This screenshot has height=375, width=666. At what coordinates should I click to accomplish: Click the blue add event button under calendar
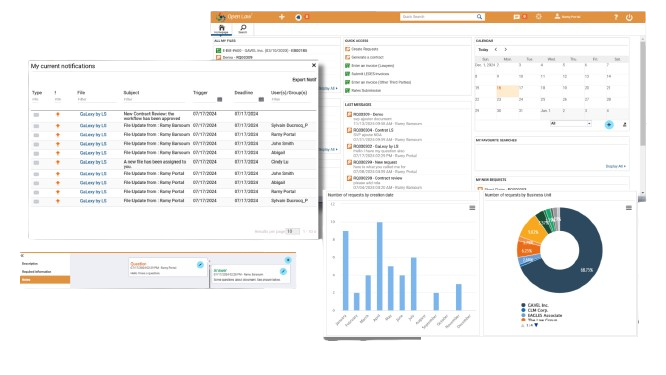[x=609, y=124]
